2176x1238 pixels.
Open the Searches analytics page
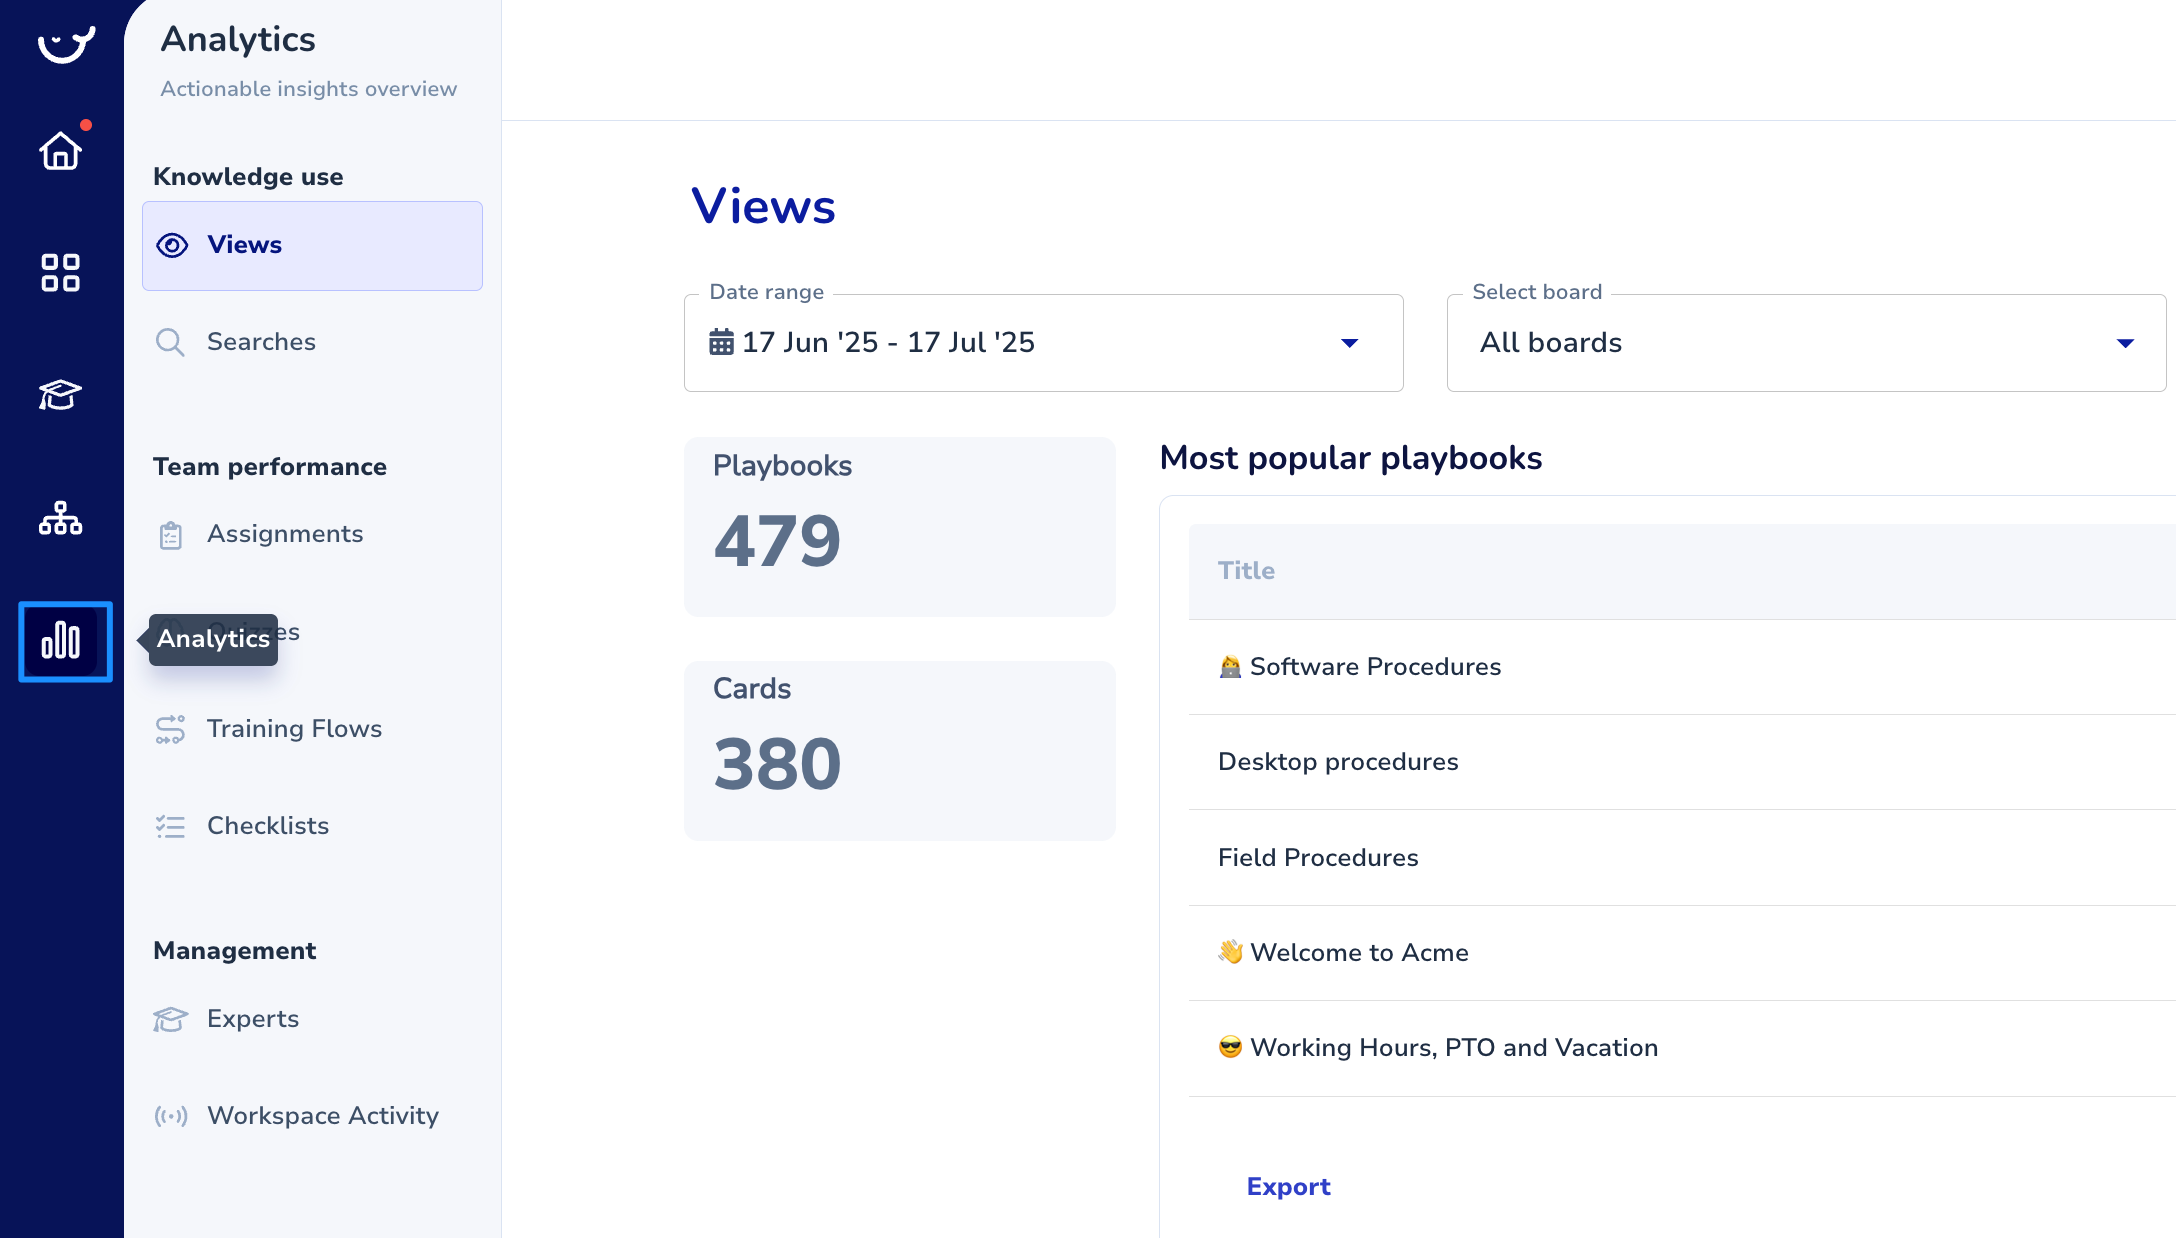click(260, 342)
